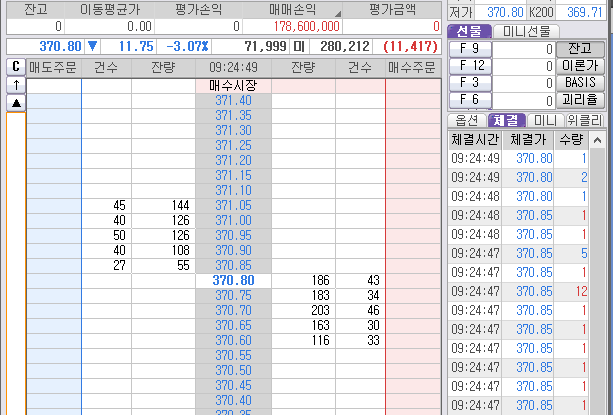This screenshot has width=613, height=415.
Task: Click the C cancel button
Action: point(16,67)
